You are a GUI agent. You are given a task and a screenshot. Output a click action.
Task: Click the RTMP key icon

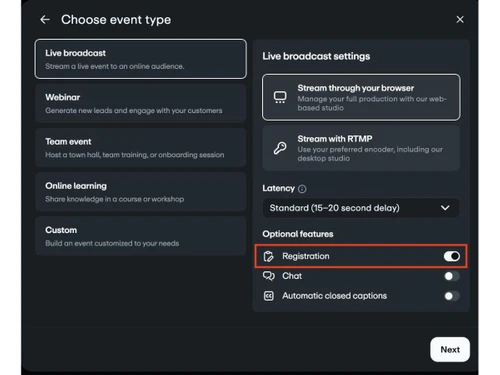click(280, 148)
